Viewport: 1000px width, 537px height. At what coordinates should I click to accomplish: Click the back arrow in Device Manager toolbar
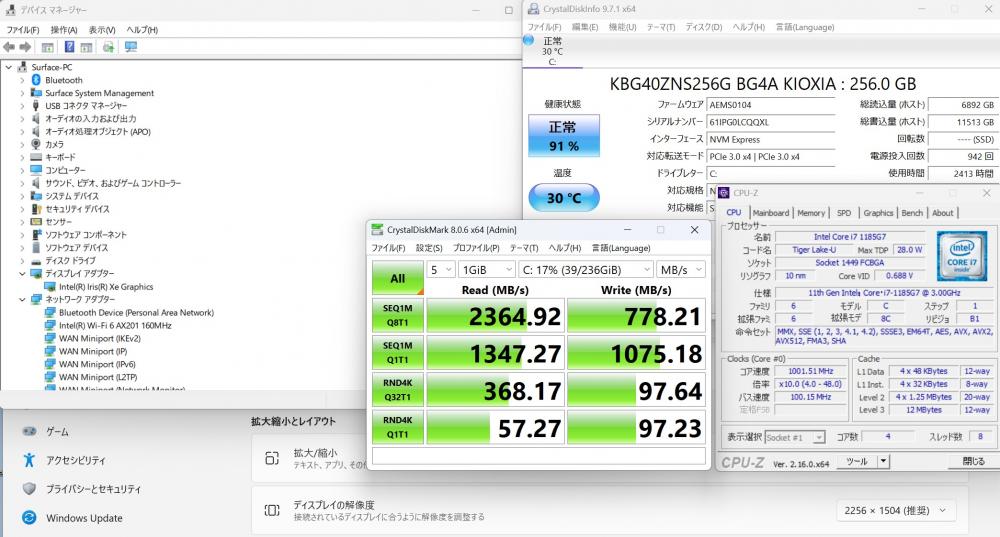9,47
